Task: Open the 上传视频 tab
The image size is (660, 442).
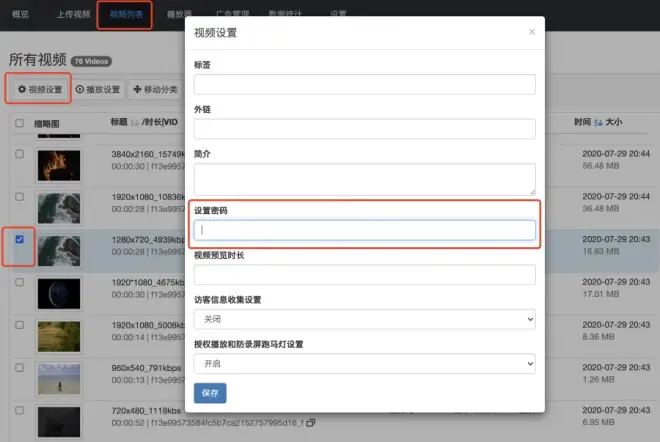Action: [x=73, y=15]
